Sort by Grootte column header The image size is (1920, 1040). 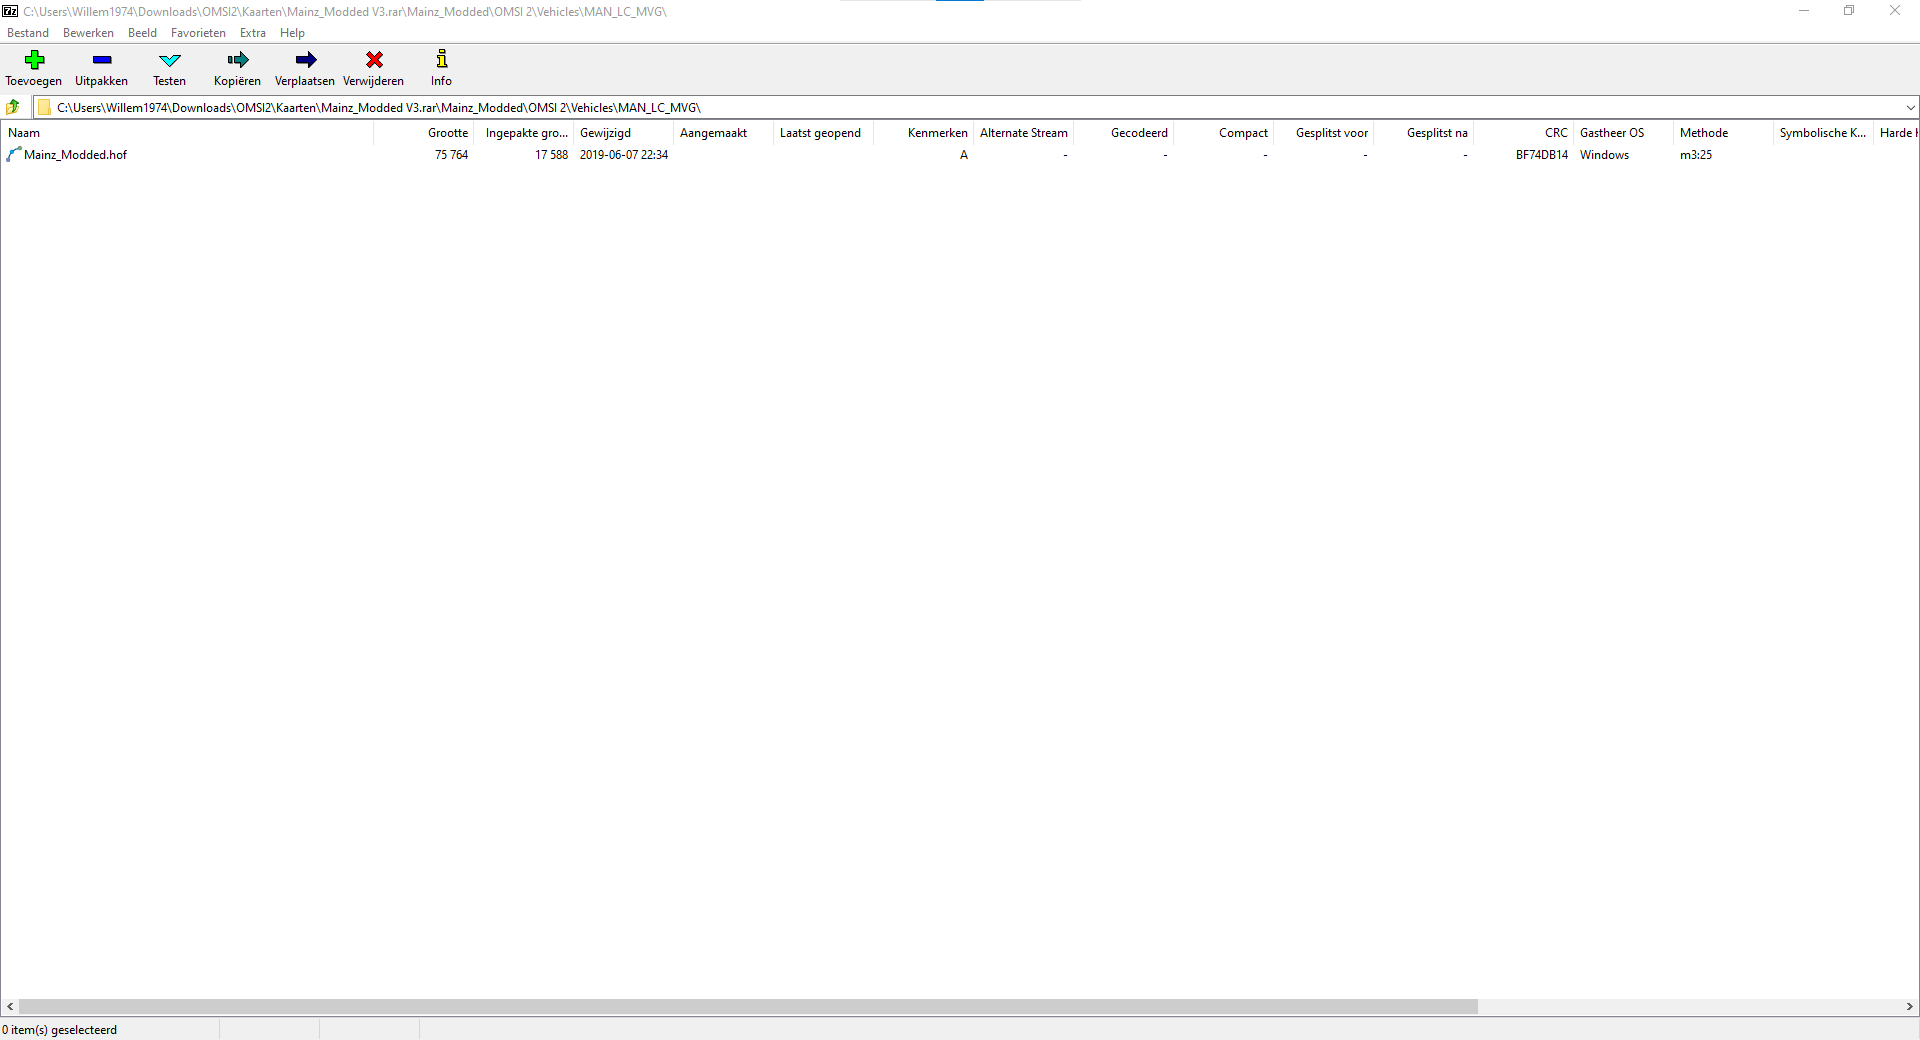[x=447, y=133]
